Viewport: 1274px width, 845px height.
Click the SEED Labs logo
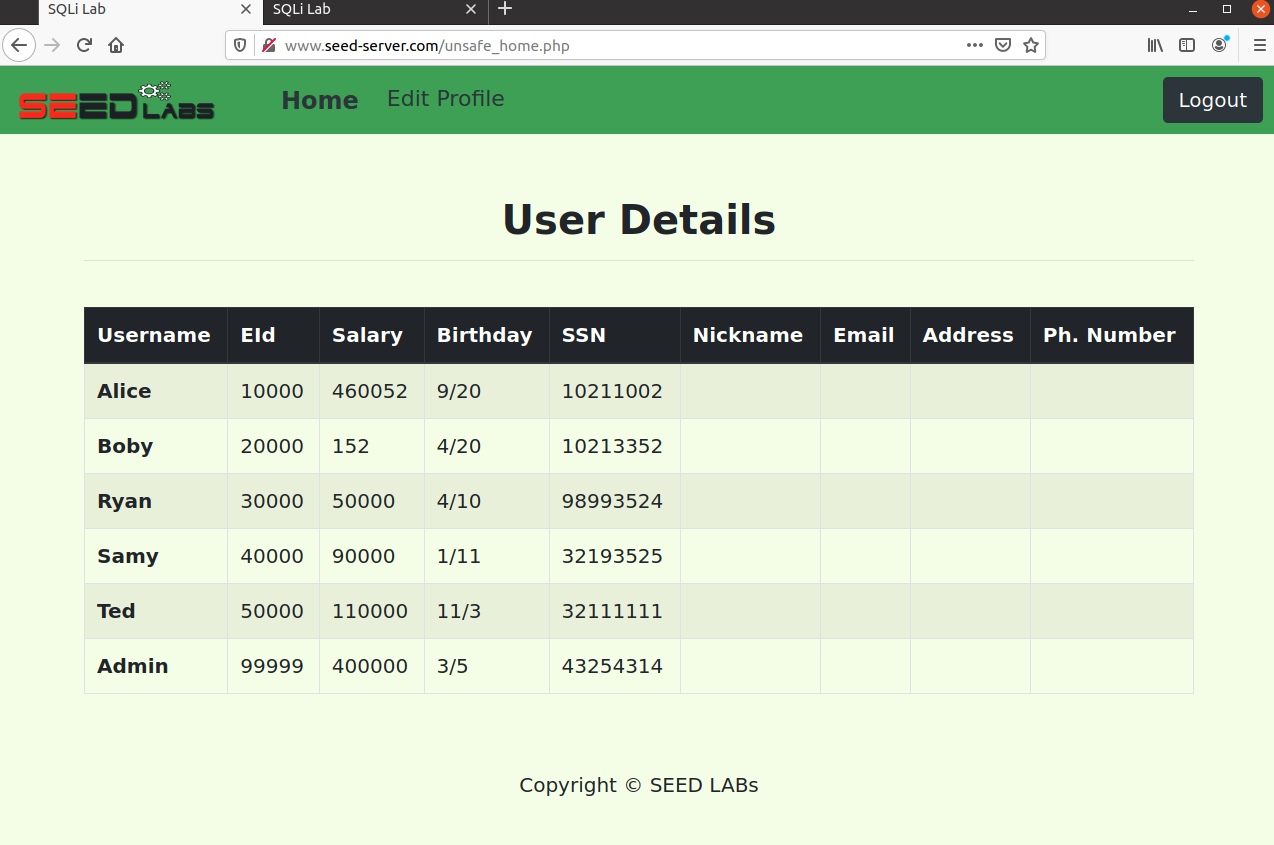click(x=117, y=100)
